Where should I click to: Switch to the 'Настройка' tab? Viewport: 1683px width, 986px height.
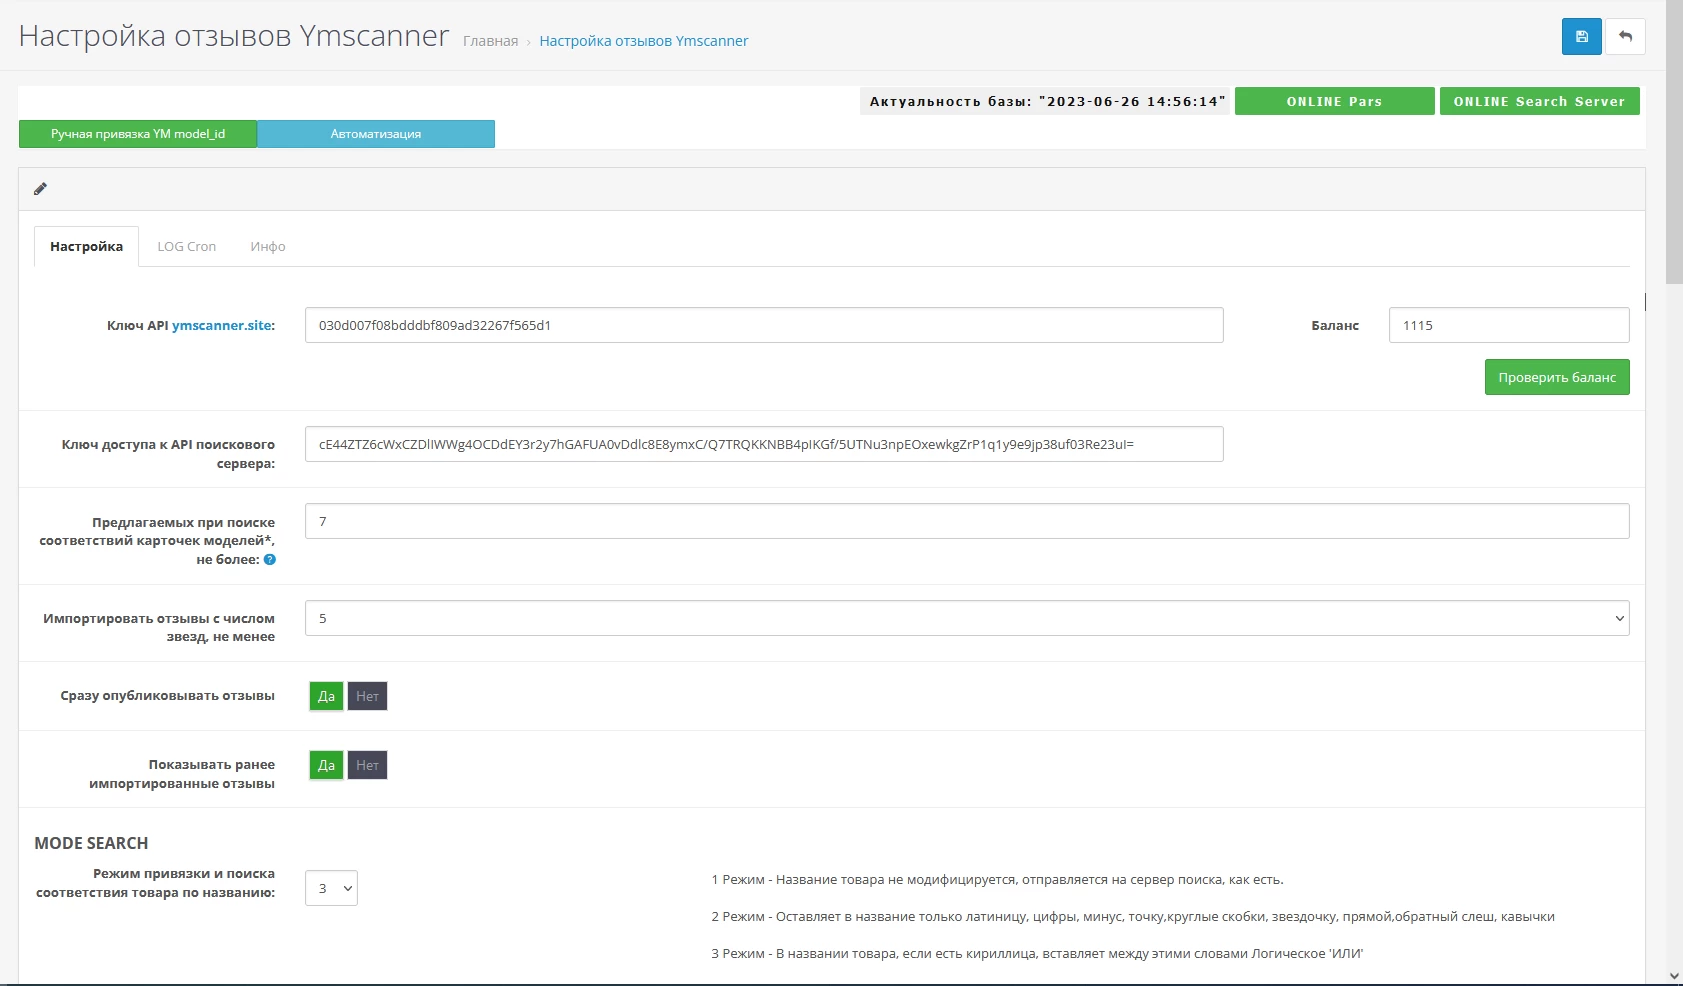tap(87, 247)
